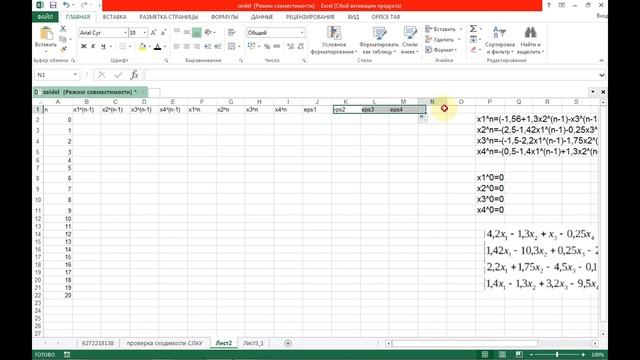
Task: Open the ФАЙЛ (File) tab
Action: 45,17
